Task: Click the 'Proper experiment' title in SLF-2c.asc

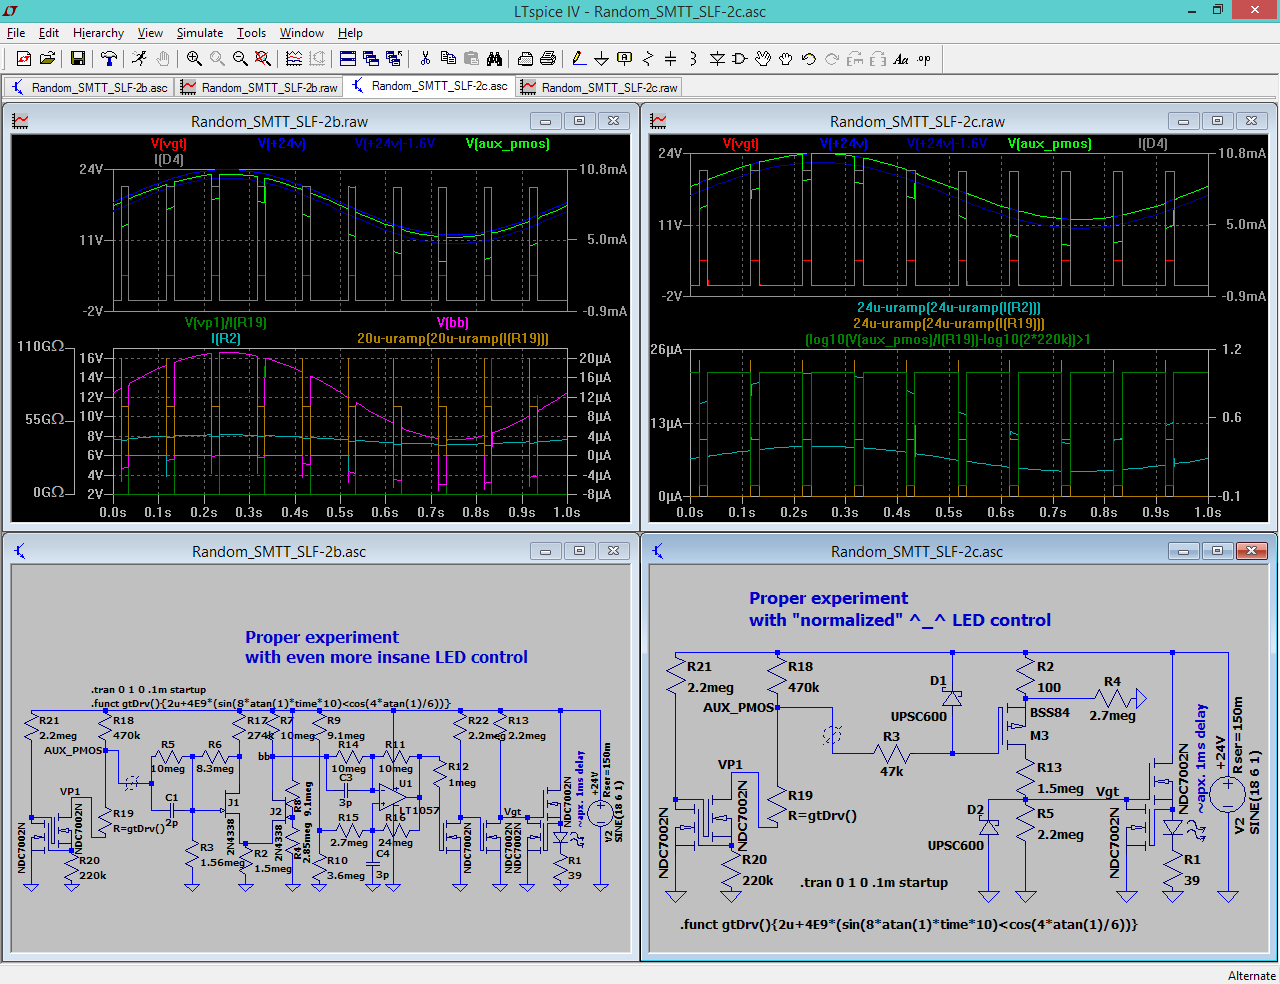Action: click(829, 598)
